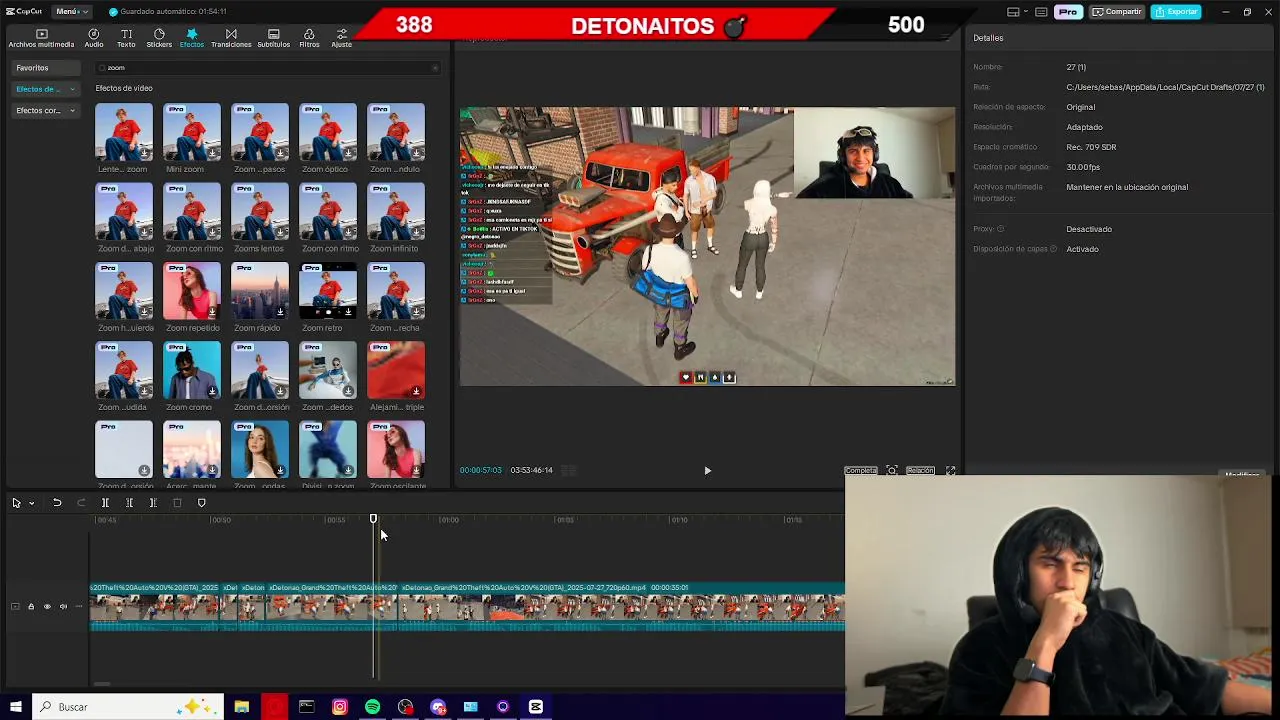Open the Menú dropdown

click(x=71, y=12)
